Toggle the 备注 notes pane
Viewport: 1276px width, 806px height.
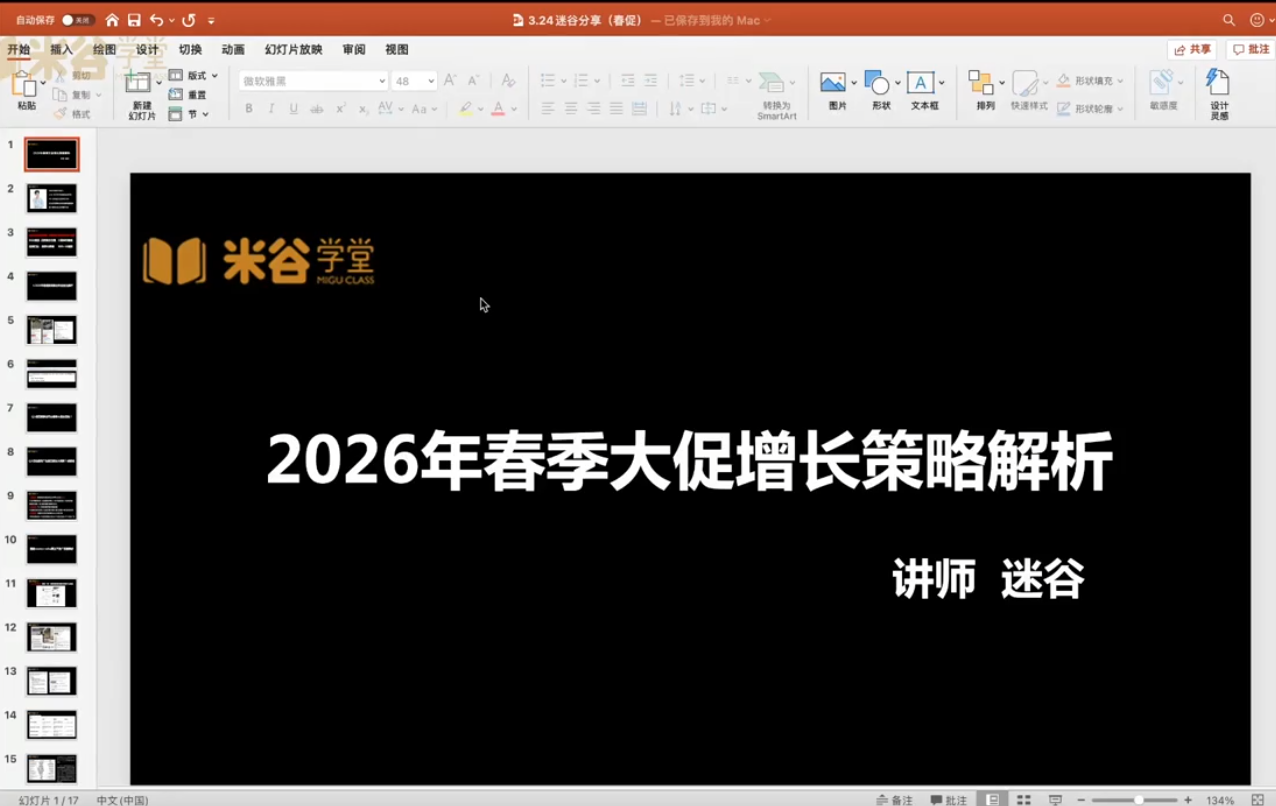(894, 800)
